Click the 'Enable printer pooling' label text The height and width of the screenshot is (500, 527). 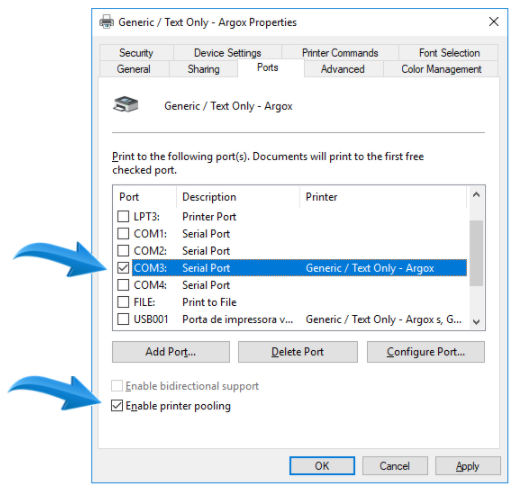click(x=178, y=406)
